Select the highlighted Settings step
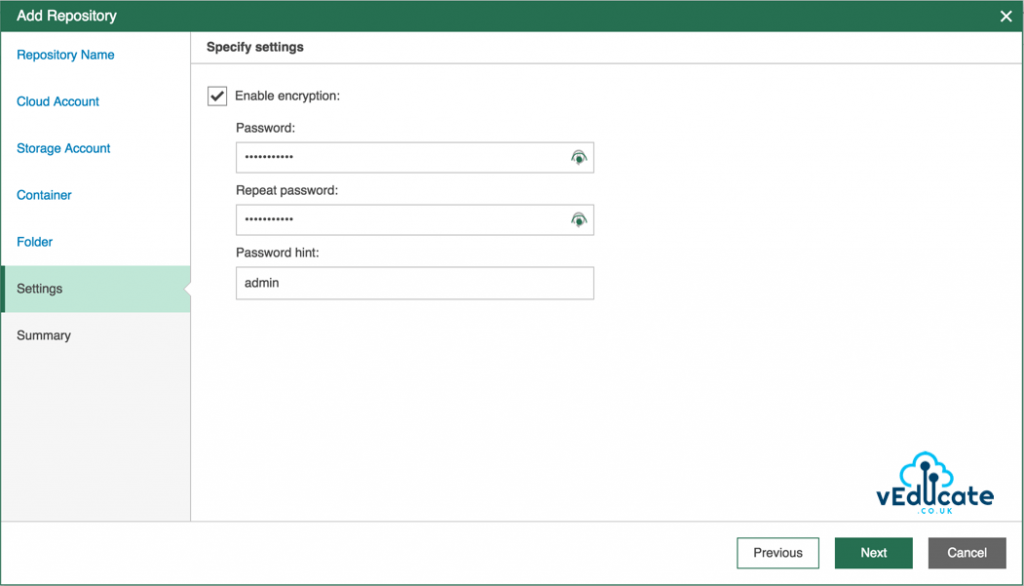The image size is (1024, 586). [x=40, y=288]
